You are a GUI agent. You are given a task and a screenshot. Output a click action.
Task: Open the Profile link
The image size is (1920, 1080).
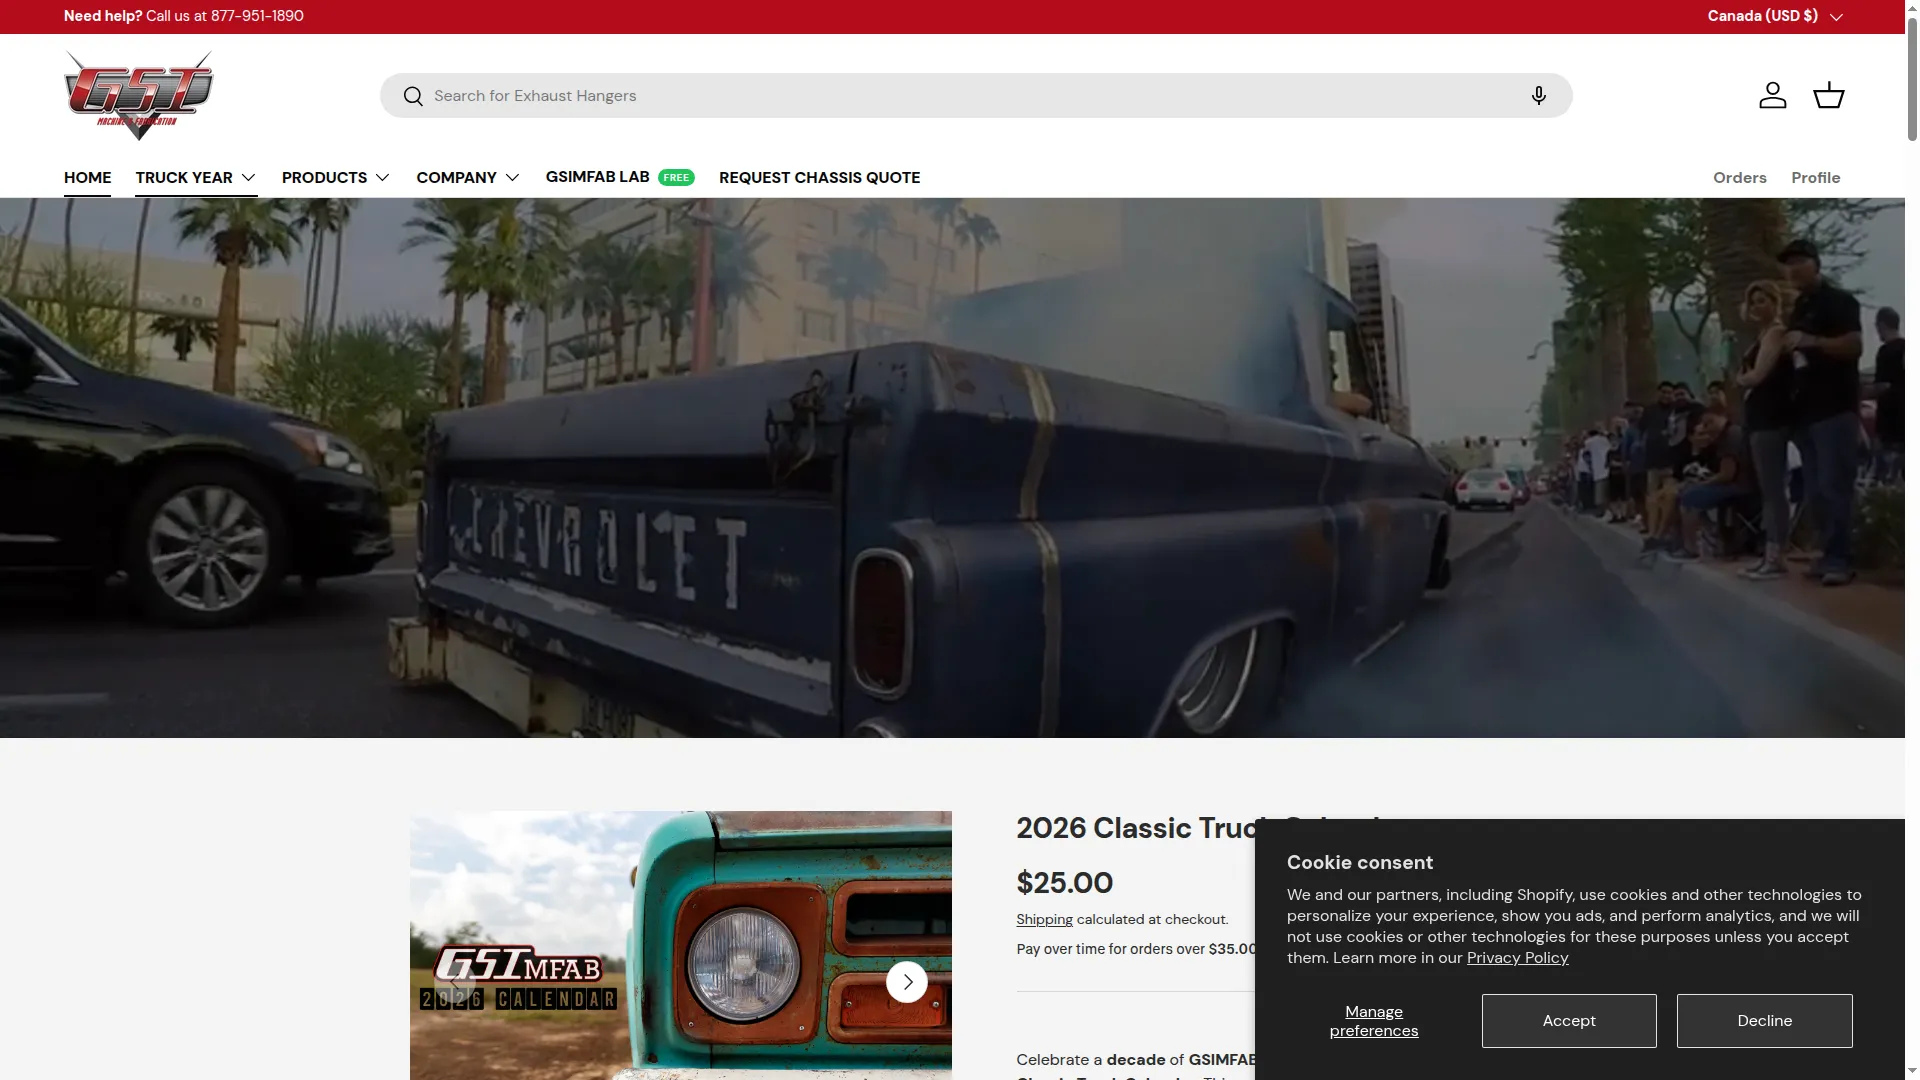[1816, 177]
